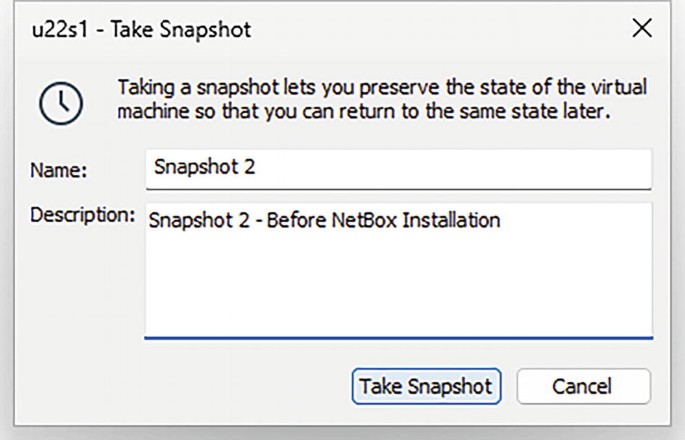The image size is (685, 440).
Task: Click empty space below the description text
Action: pos(398,295)
